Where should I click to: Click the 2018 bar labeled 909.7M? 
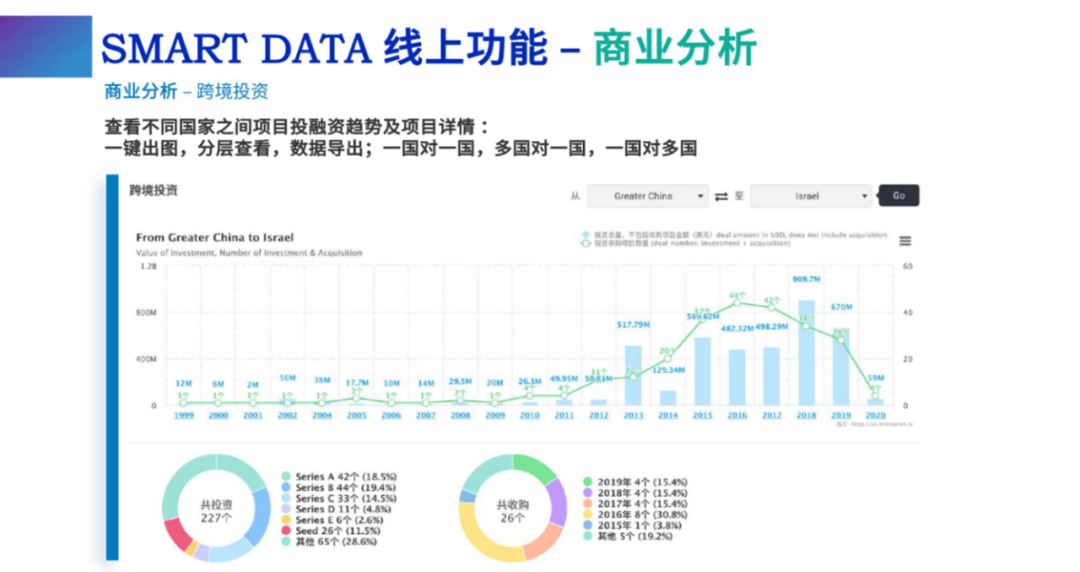point(806,352)
